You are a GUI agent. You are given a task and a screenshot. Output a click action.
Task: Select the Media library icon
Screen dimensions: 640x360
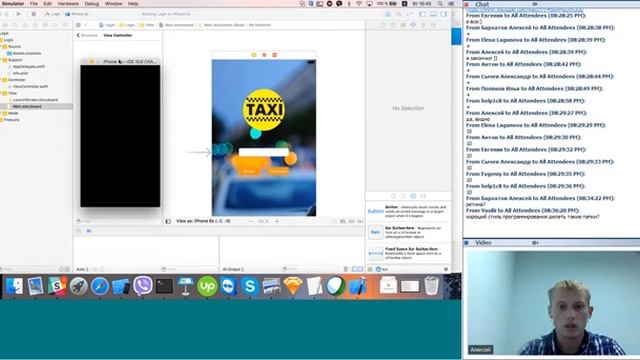423,196
